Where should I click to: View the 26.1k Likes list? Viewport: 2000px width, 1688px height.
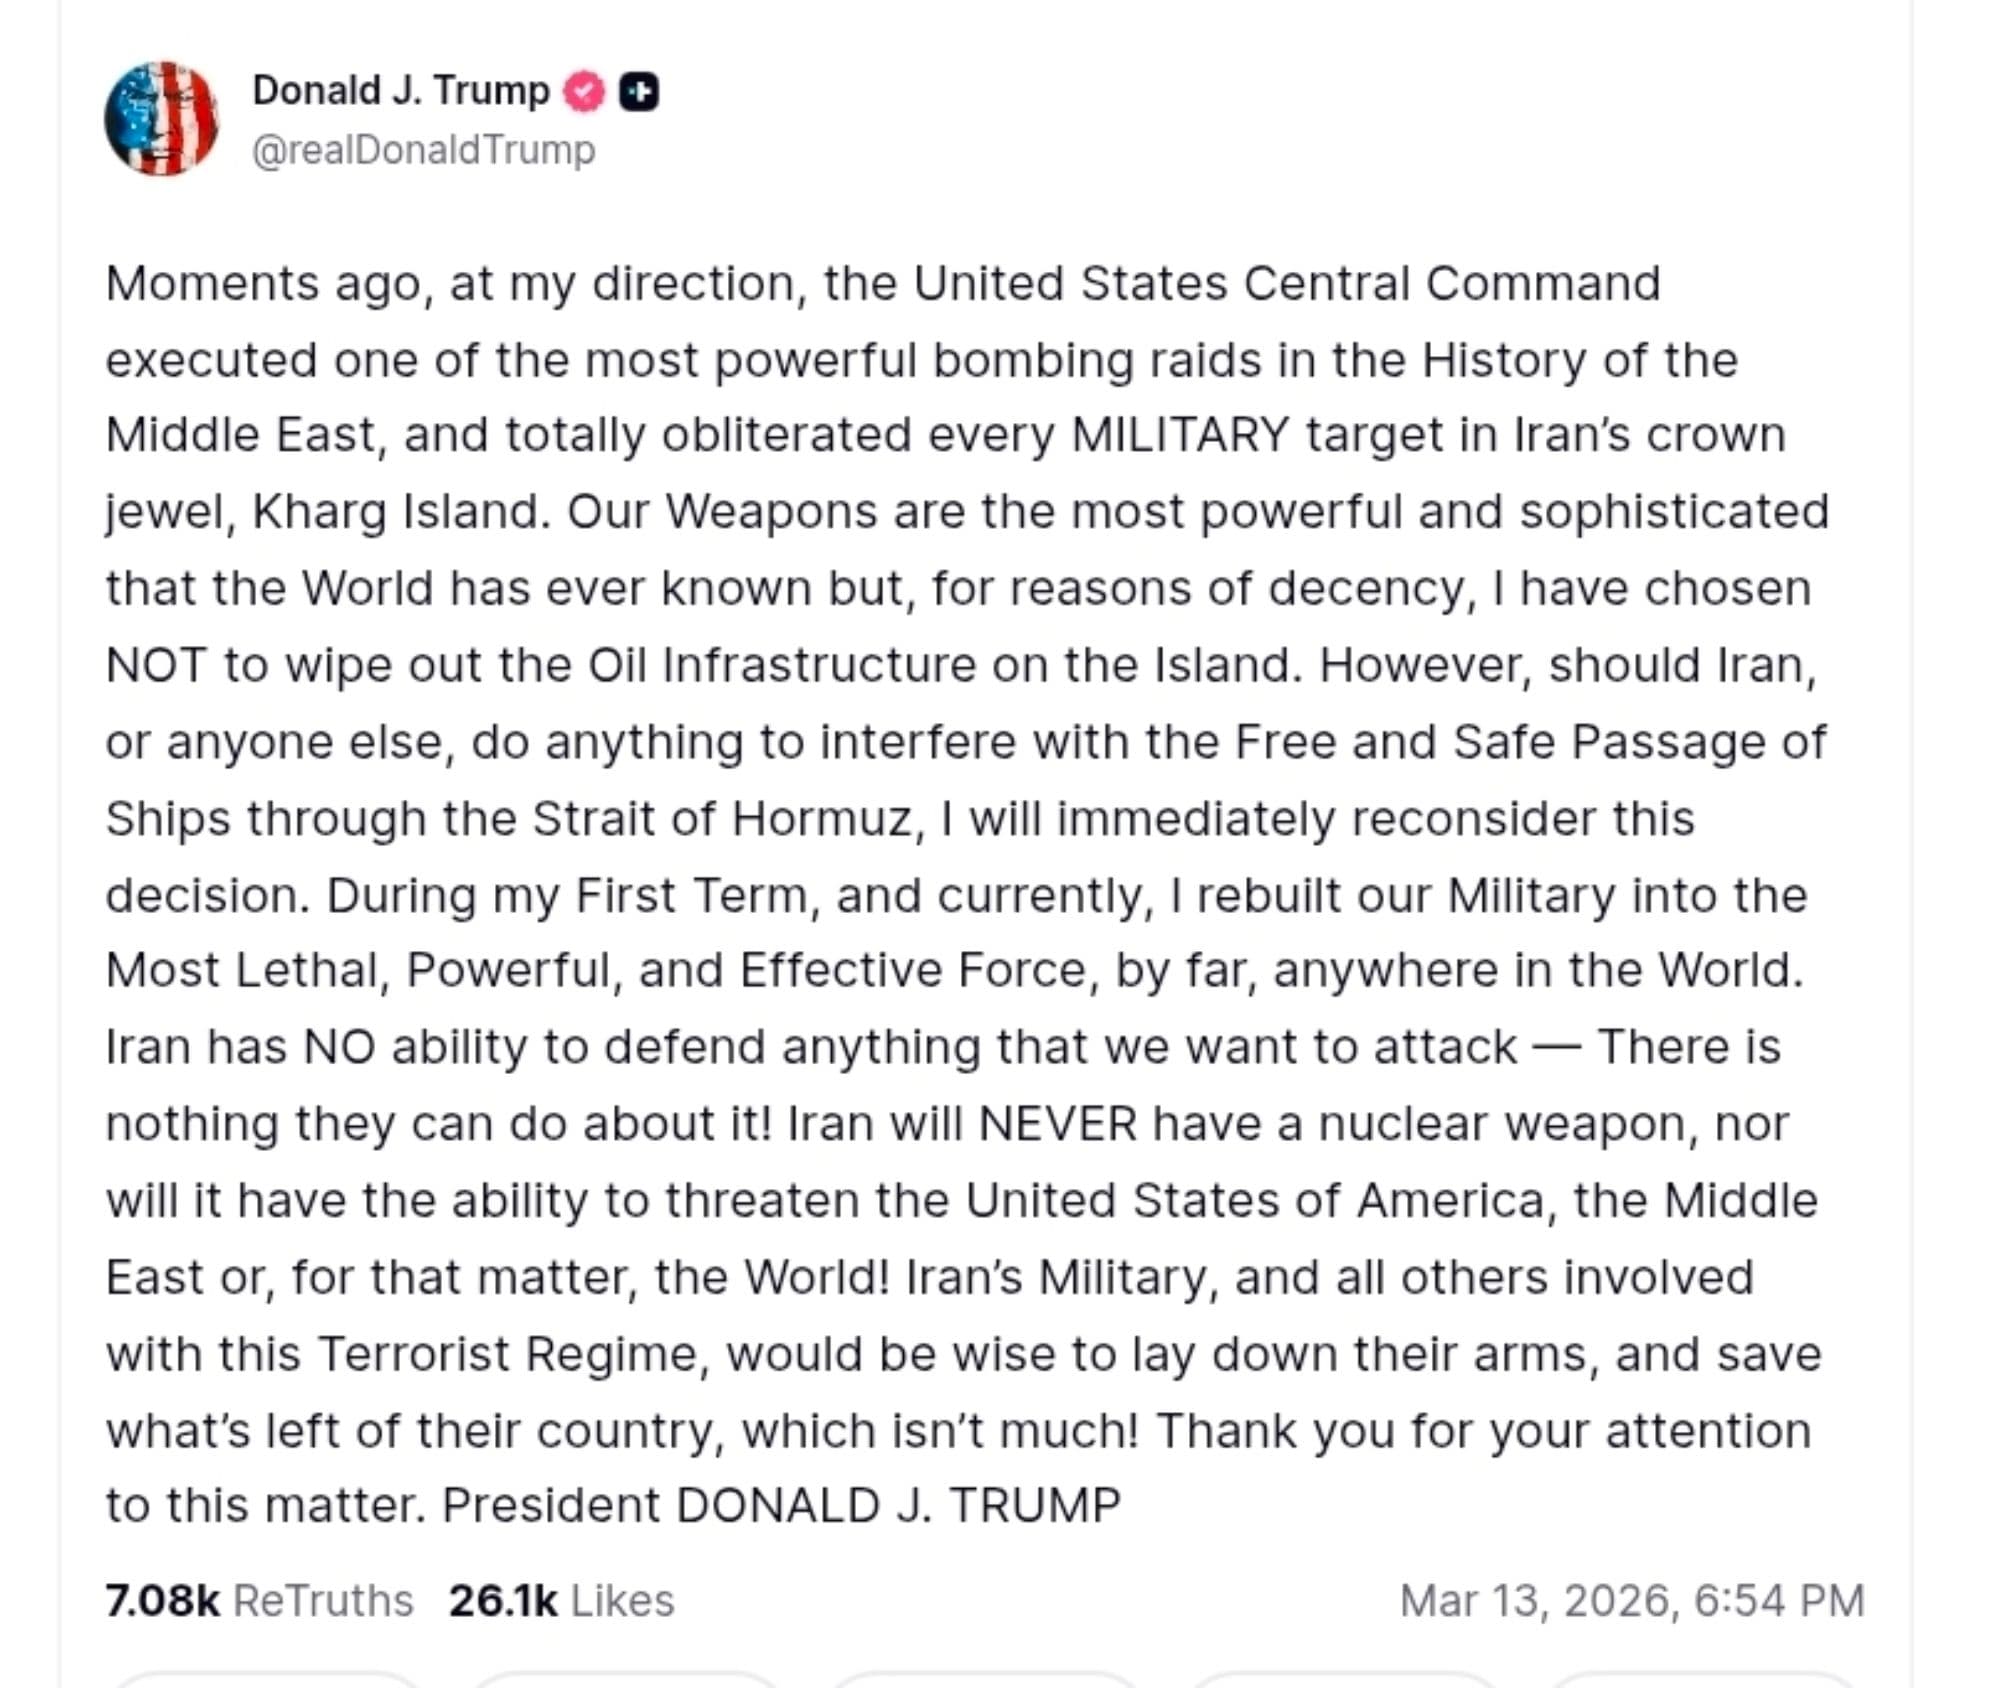561,1600
